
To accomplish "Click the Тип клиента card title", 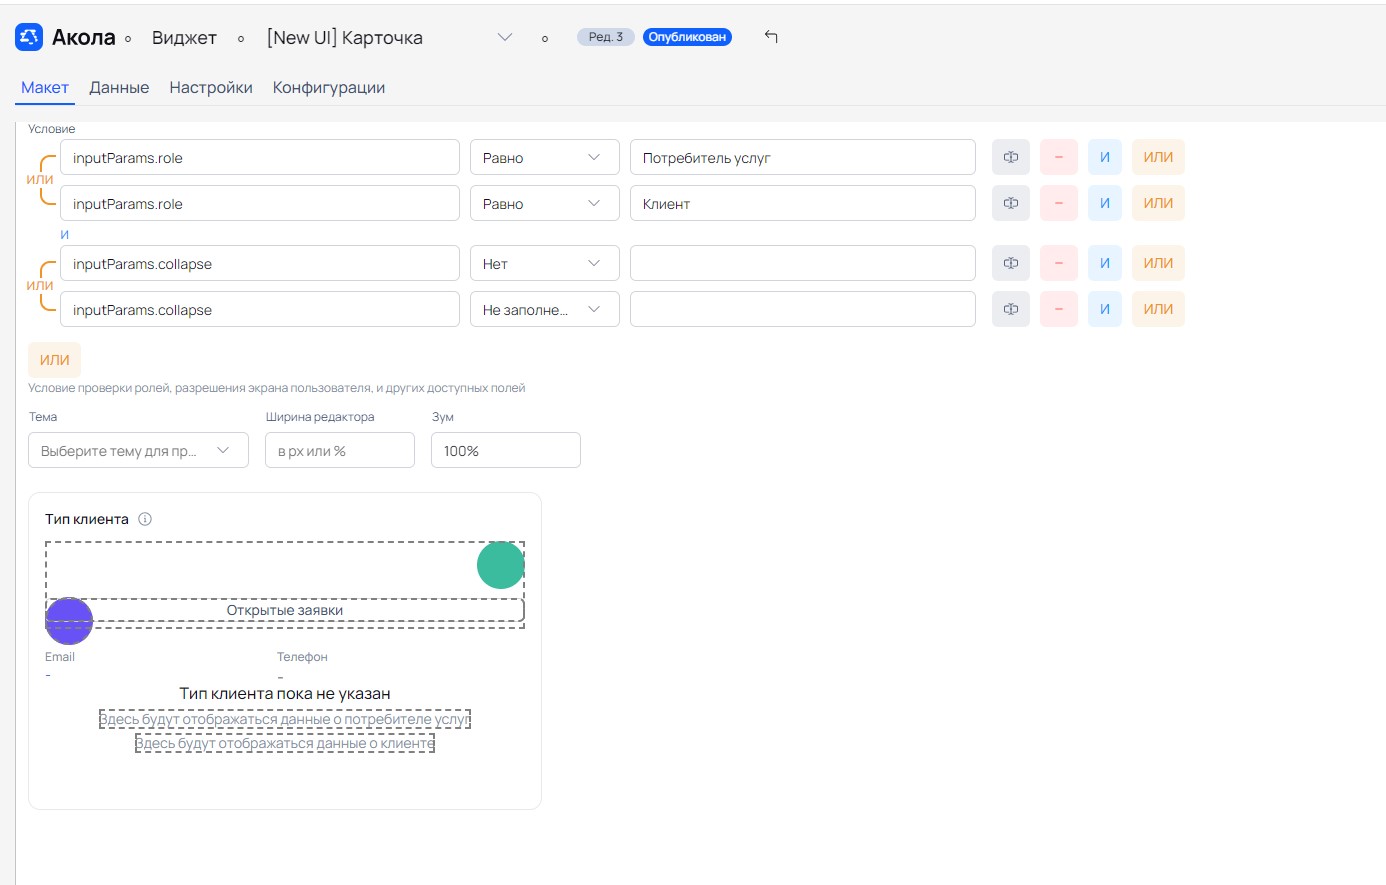I will click(87, 519).
